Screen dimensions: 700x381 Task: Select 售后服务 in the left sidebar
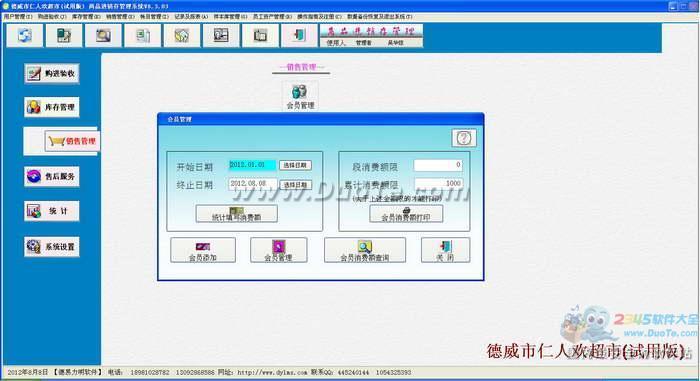pyautogui.click(x=52, y=176)
